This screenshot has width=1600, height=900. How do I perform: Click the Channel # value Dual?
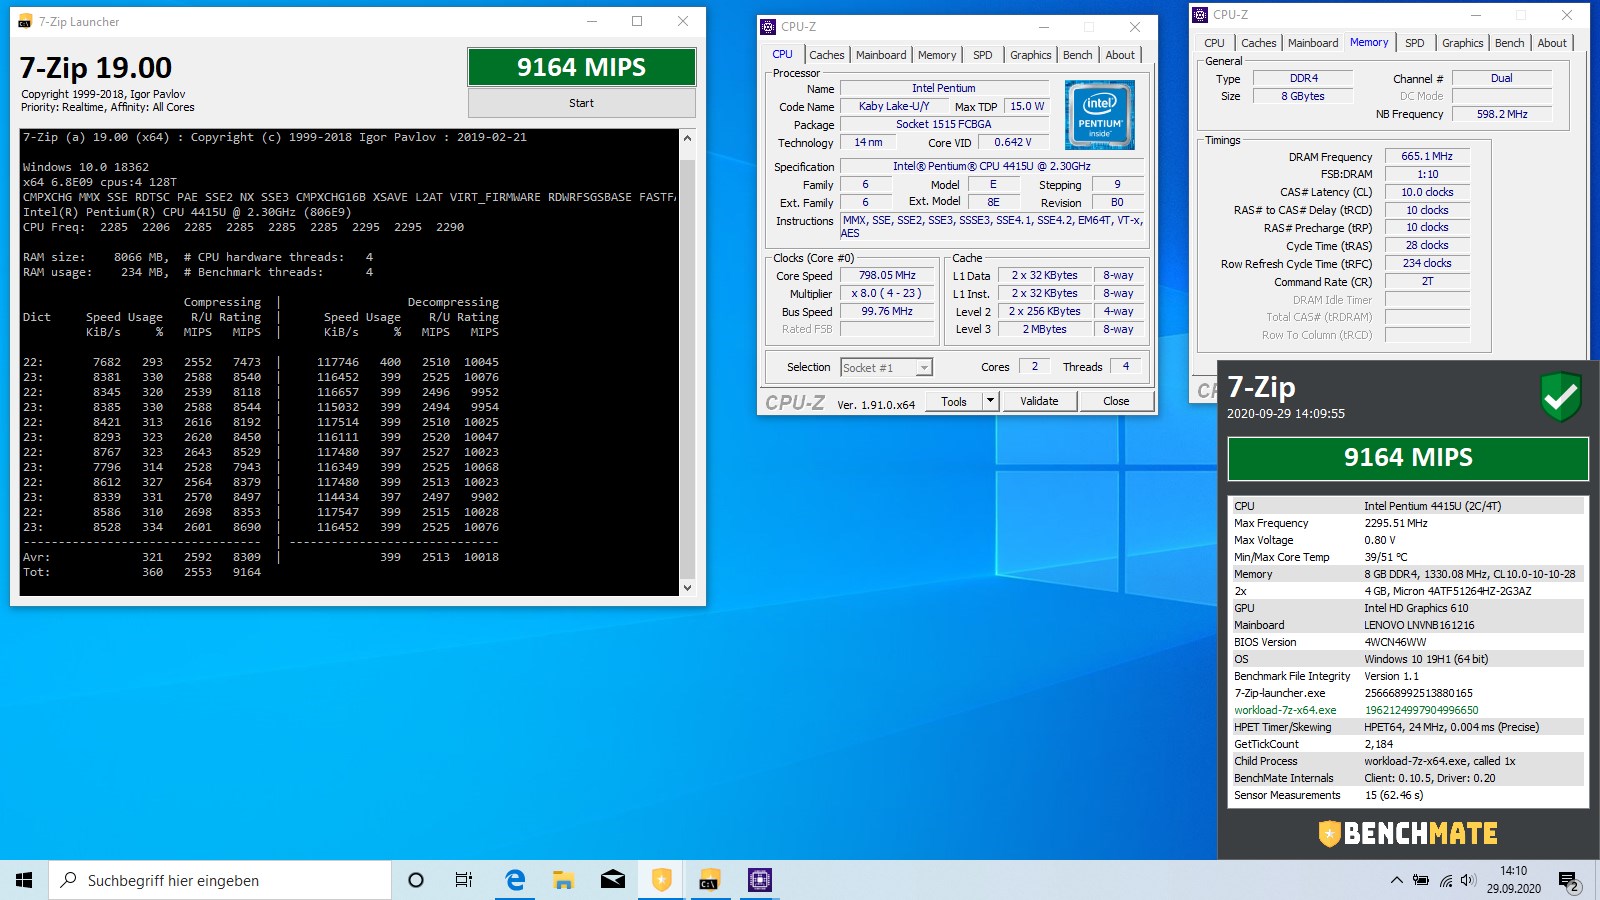1502,78
